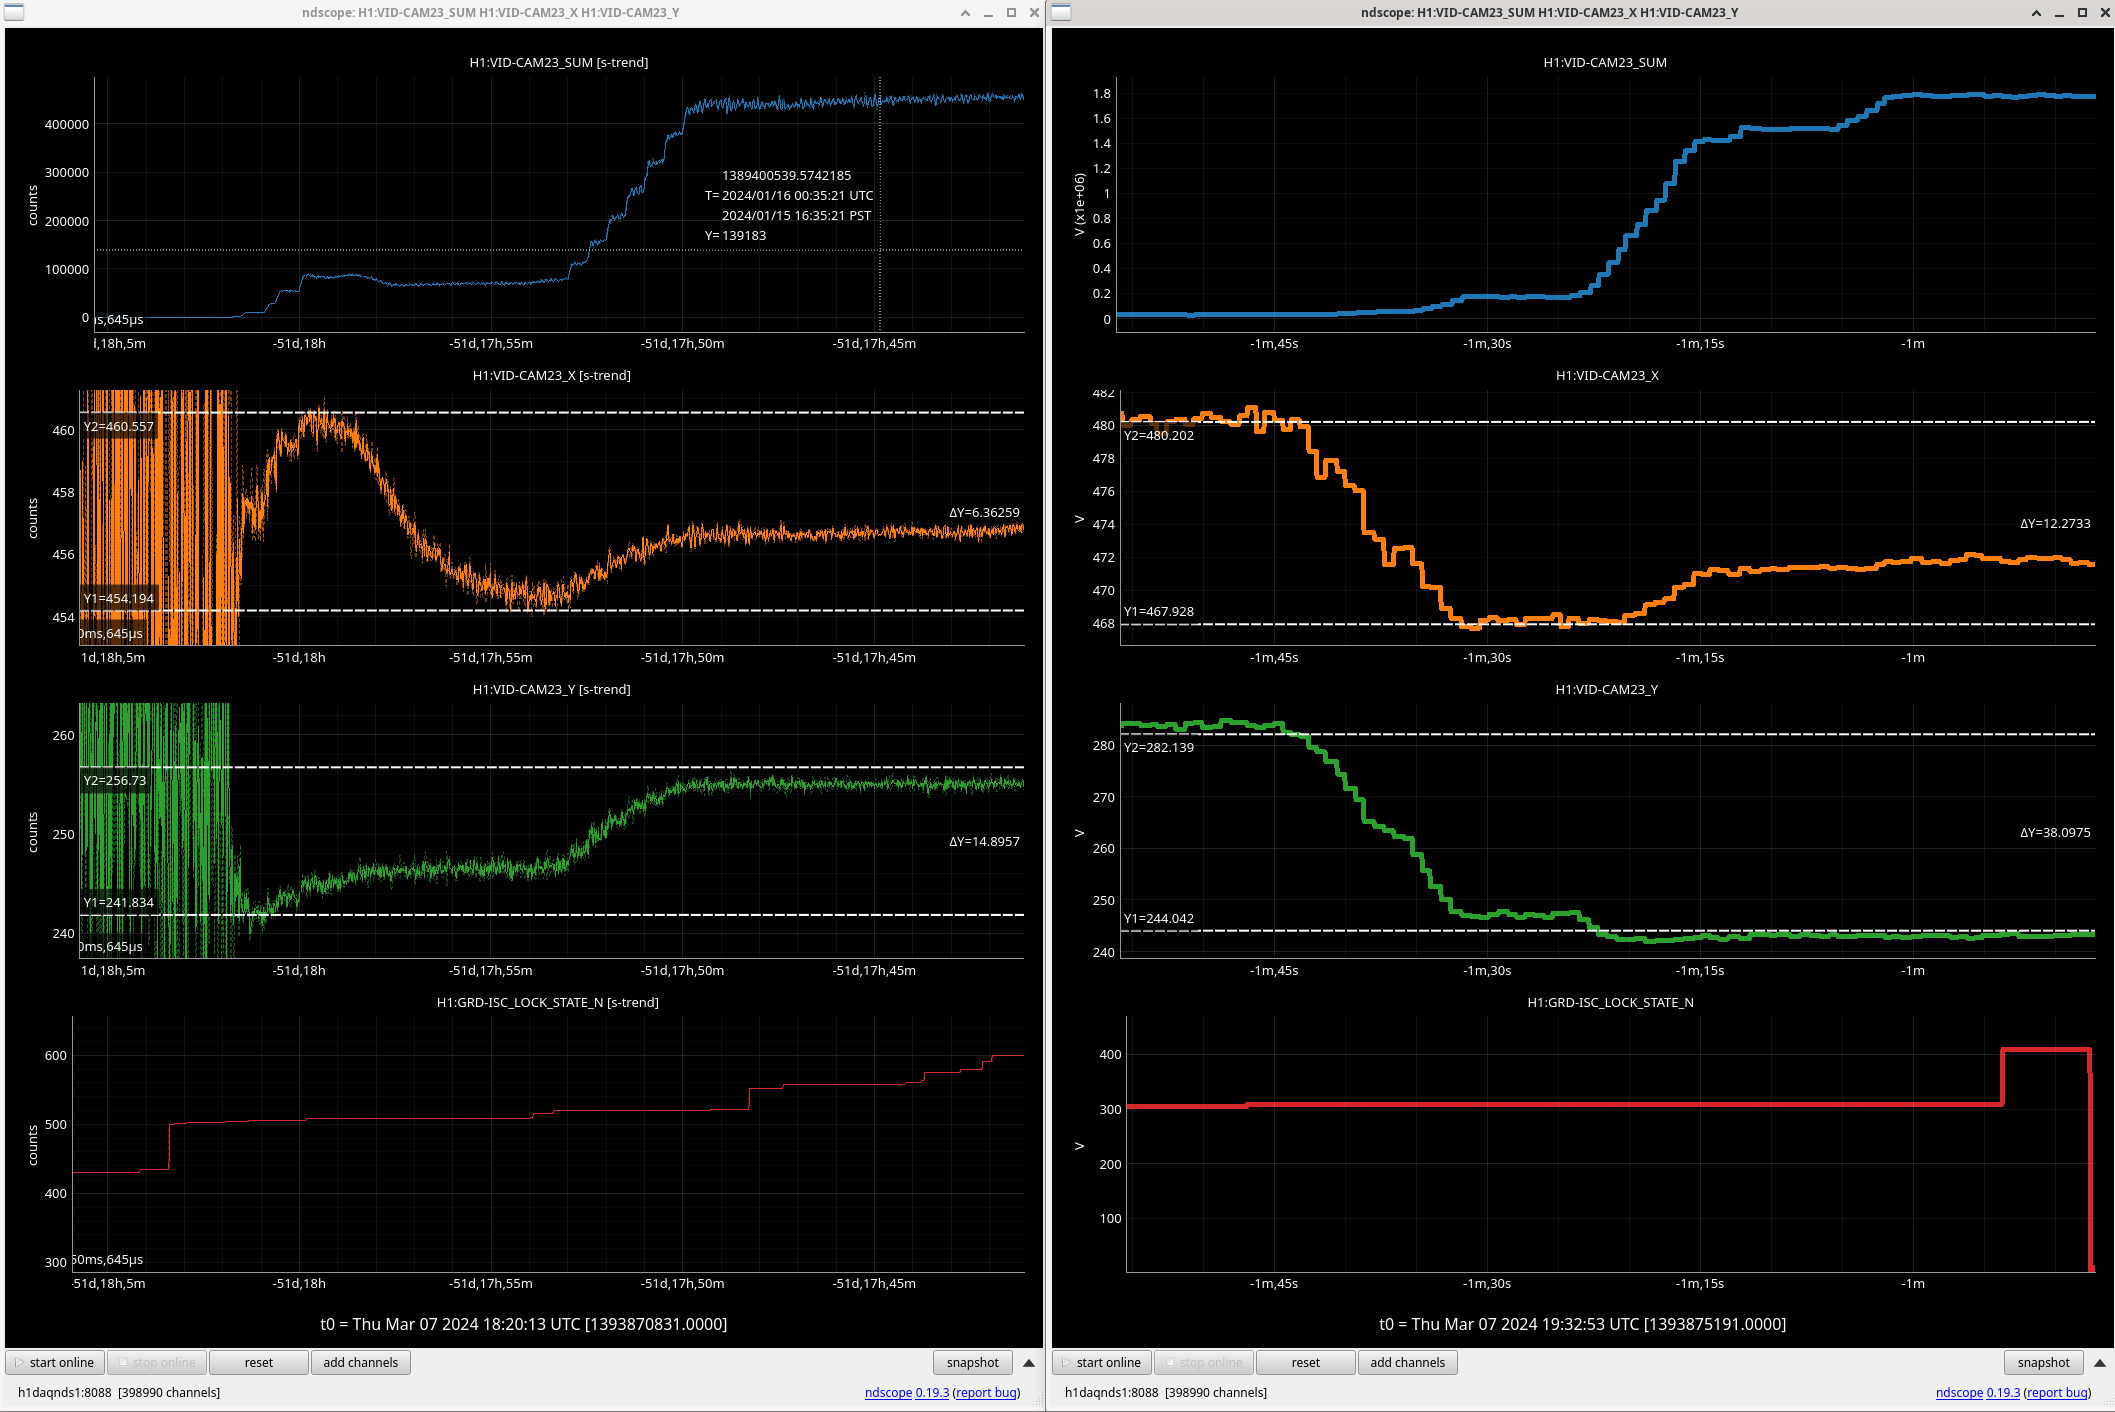Viewport: 2115px width, 1412px height.
Task: Take a snapshot in the left window
Action: [972, 1362]
